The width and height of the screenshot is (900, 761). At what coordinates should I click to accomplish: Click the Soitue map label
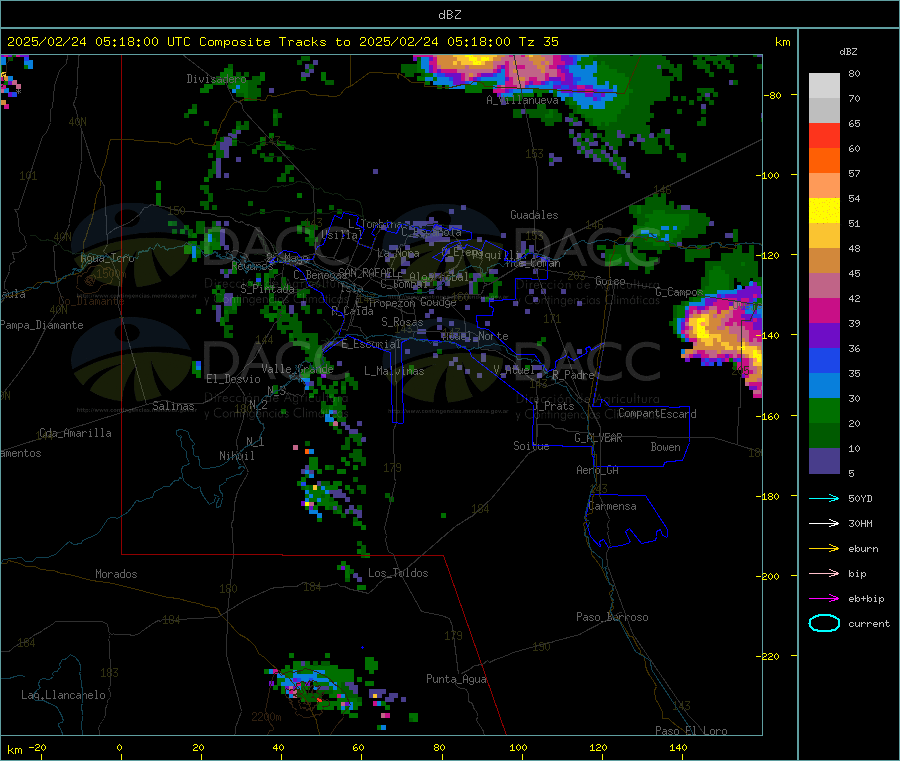pyautogui.click(x=531, y=446)
